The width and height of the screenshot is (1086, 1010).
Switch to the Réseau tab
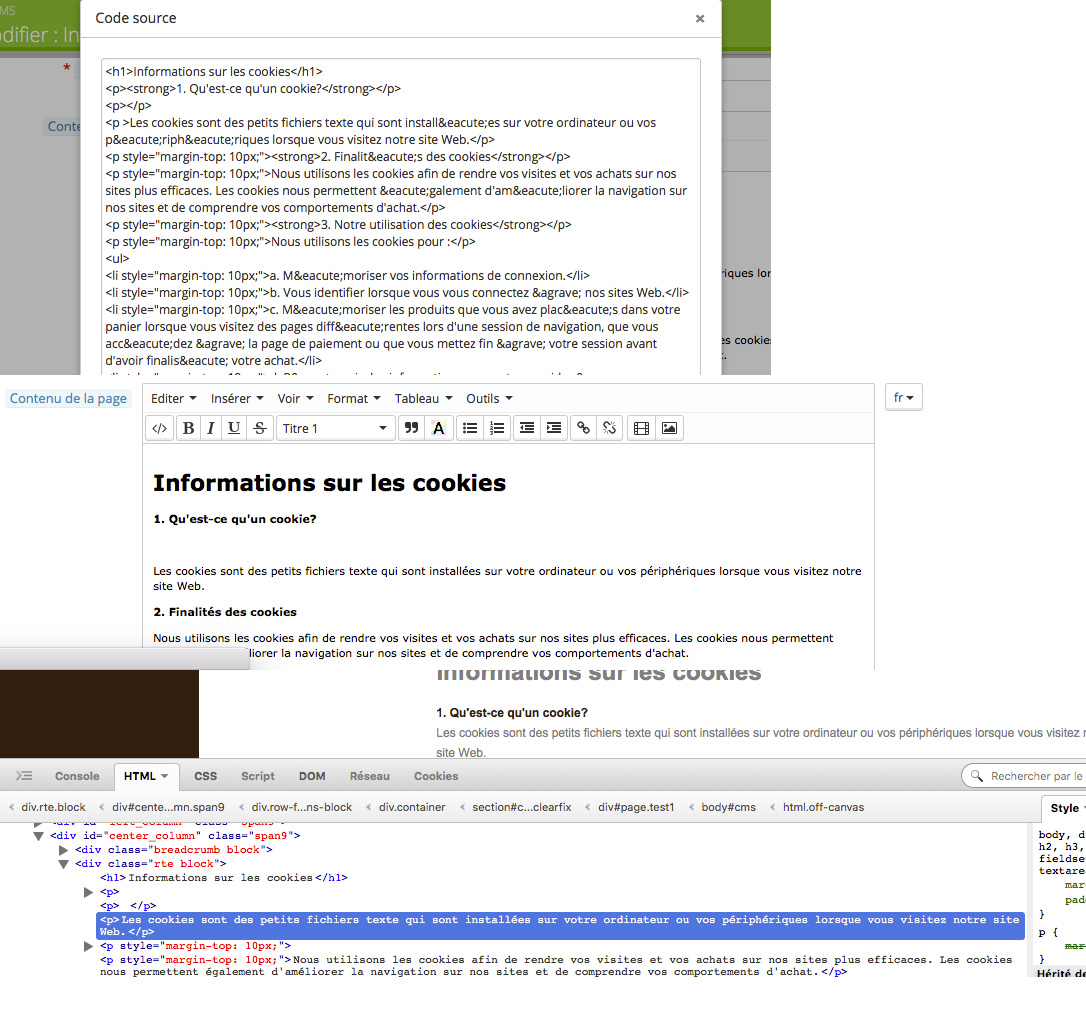(x=370, y=776)
